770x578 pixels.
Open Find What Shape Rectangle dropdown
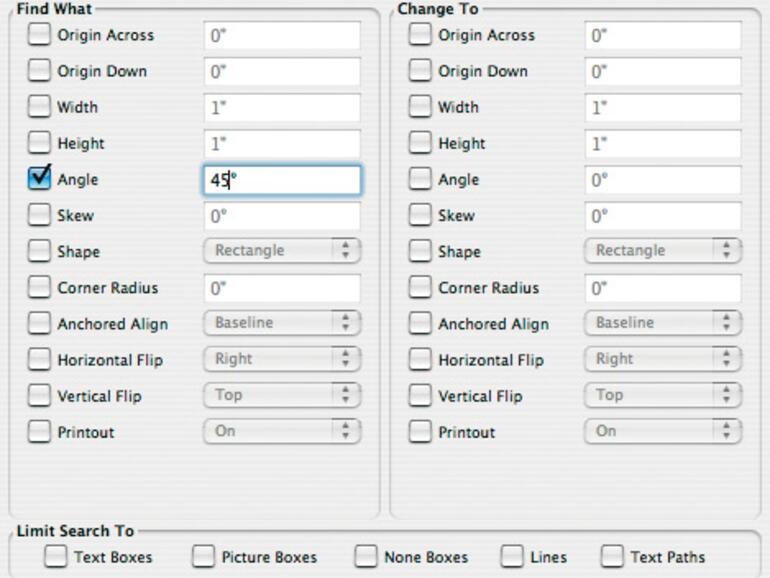(281, 251)
